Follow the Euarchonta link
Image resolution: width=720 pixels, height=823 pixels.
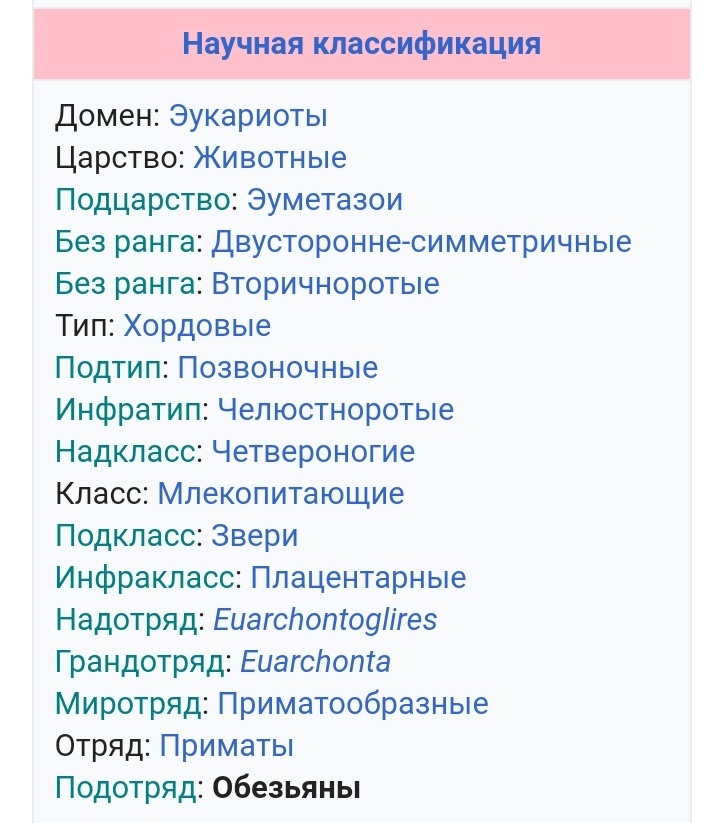(316, 662)
